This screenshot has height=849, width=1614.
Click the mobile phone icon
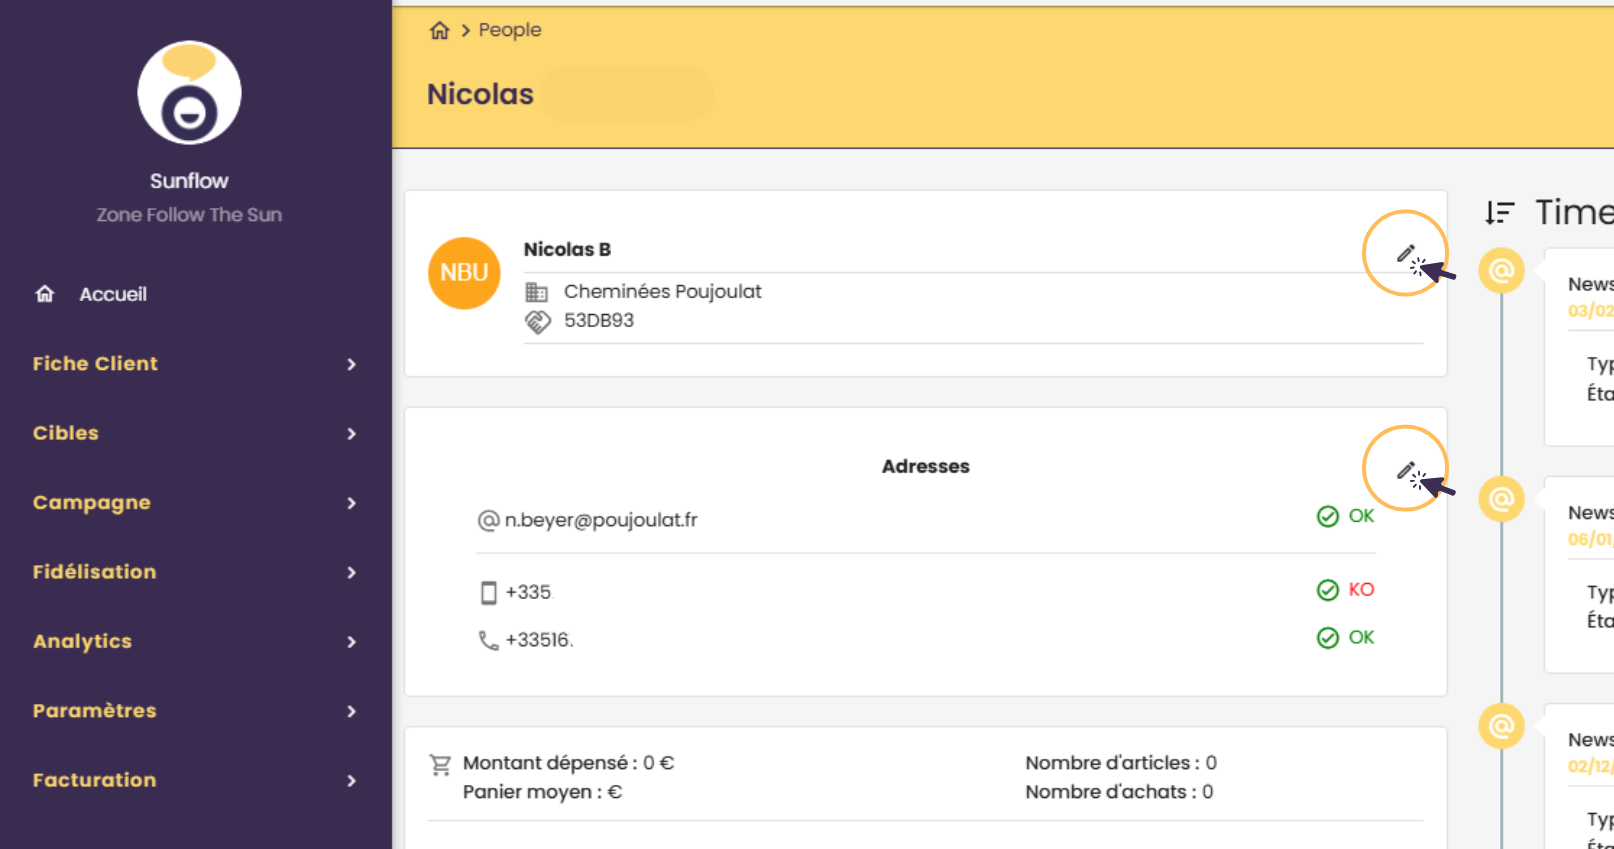coord(489,593)
